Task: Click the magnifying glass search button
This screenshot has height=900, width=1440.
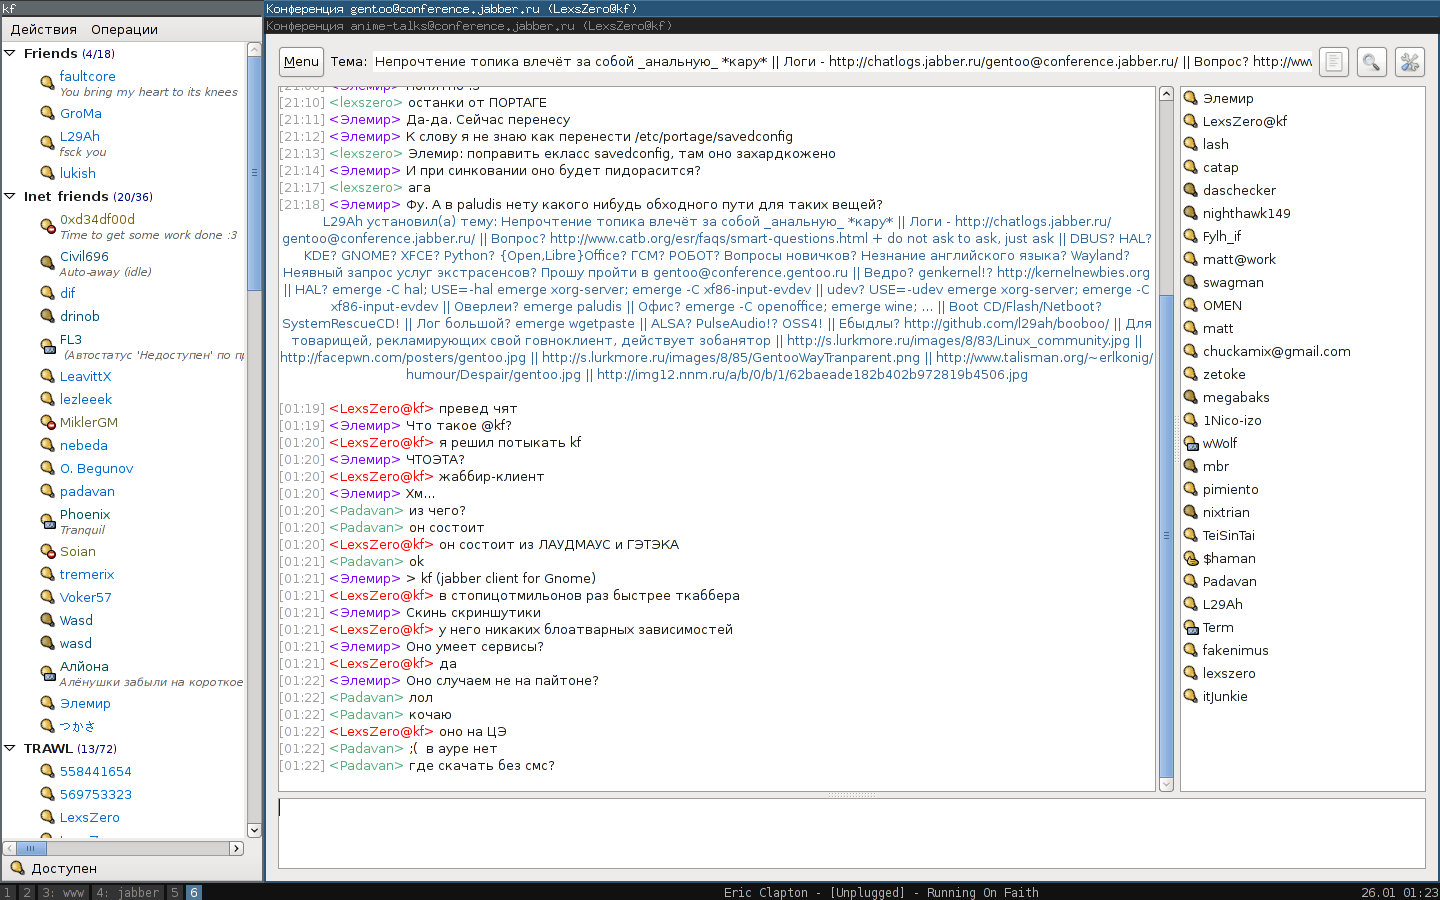Action: coord(1371,62)
